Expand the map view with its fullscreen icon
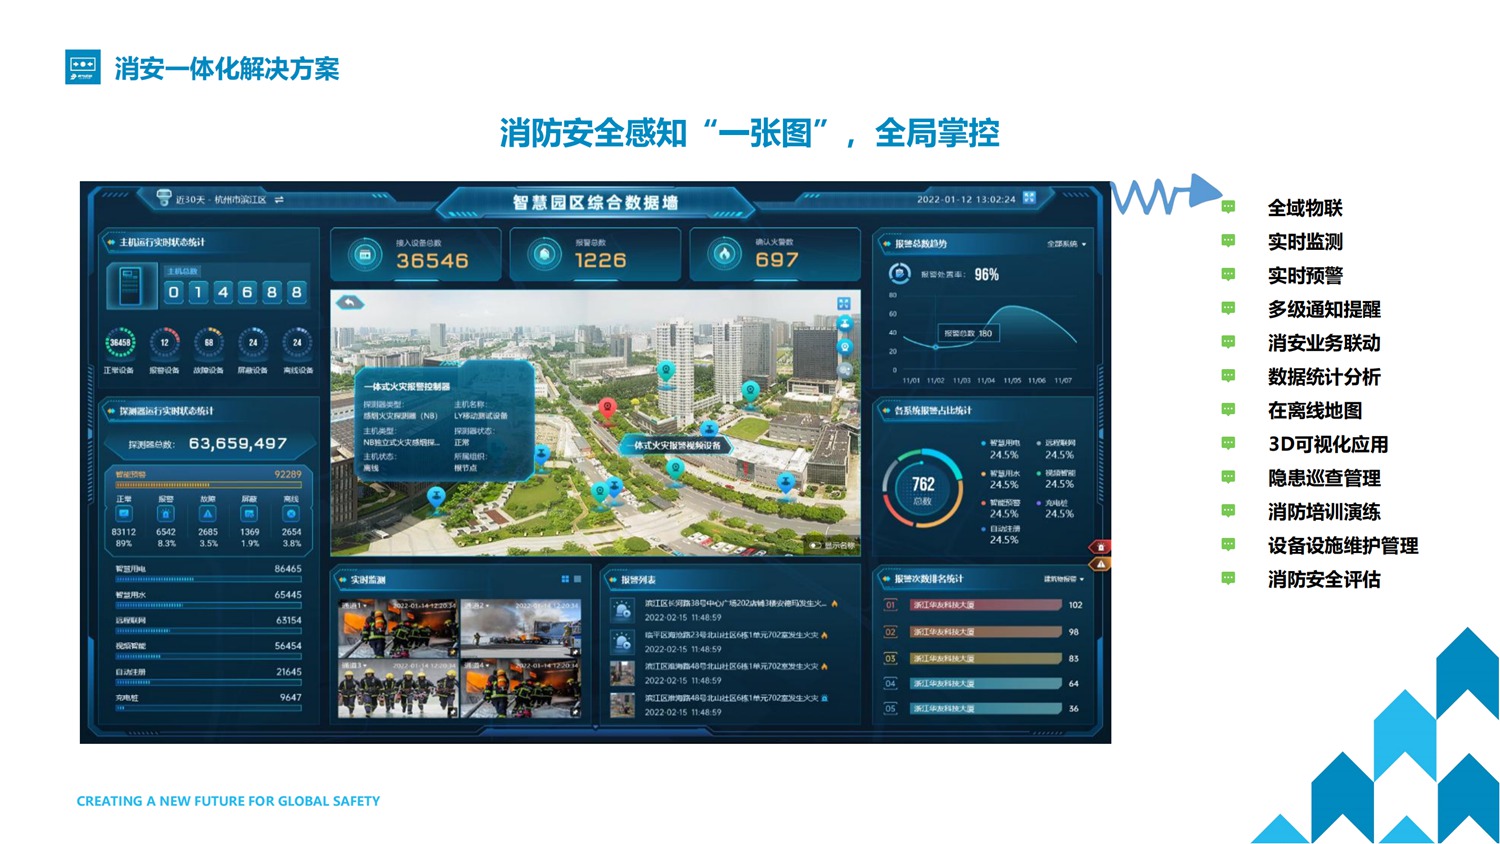Screen dimensions: 1500x844 click(843, 303)
